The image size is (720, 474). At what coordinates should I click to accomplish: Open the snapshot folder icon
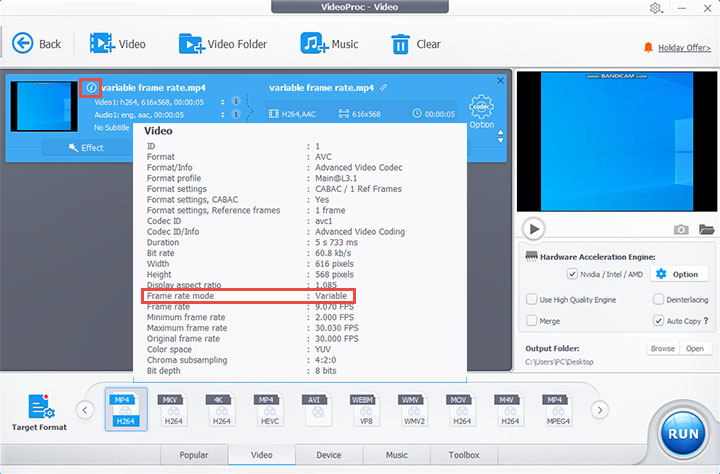tap(706, 229)
